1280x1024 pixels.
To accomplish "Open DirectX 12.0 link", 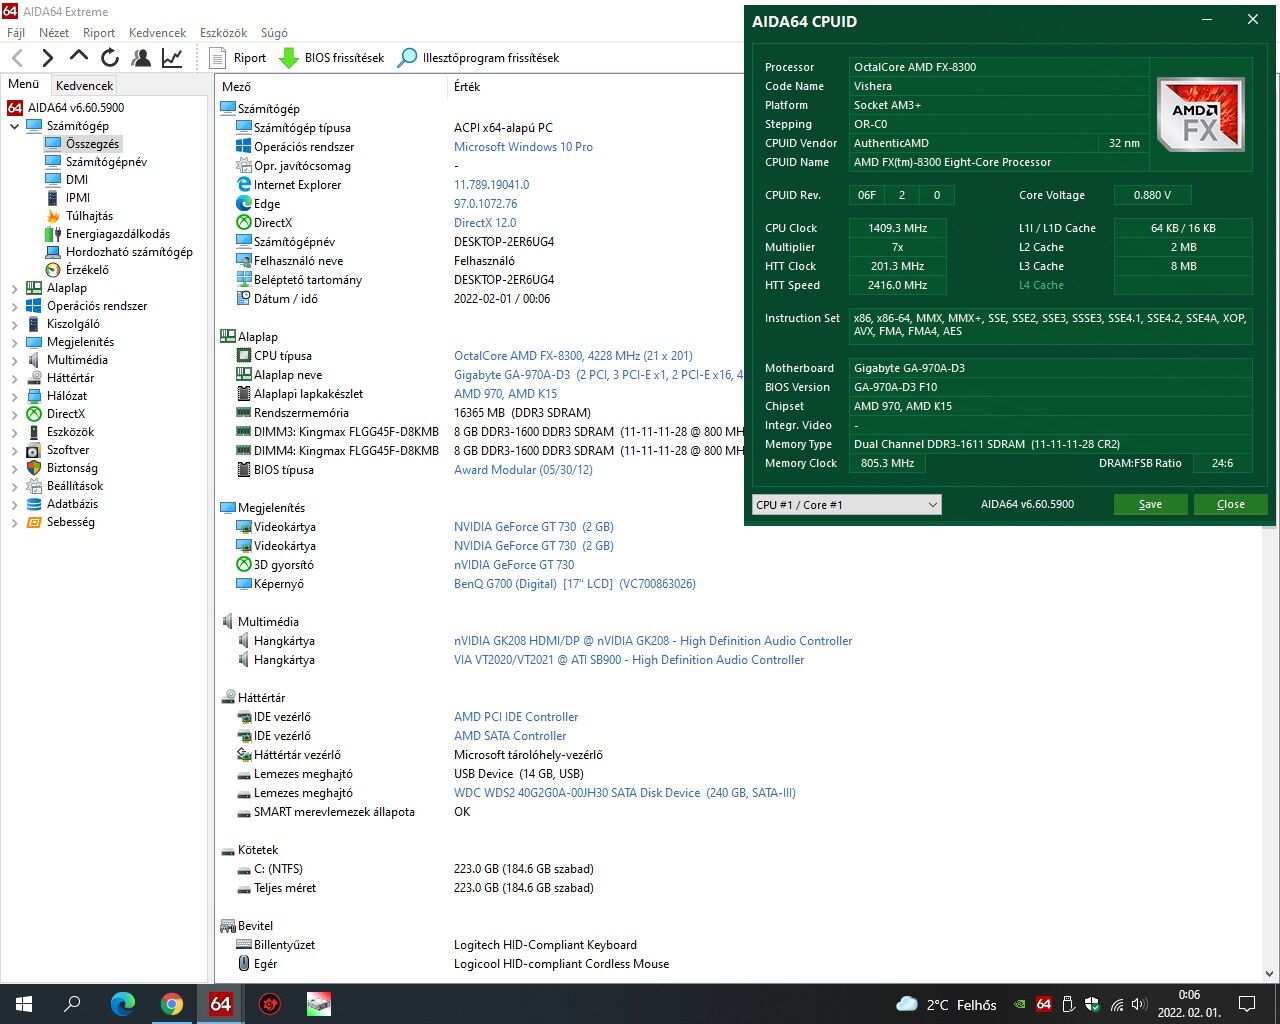I will click(x=485, y=223).
